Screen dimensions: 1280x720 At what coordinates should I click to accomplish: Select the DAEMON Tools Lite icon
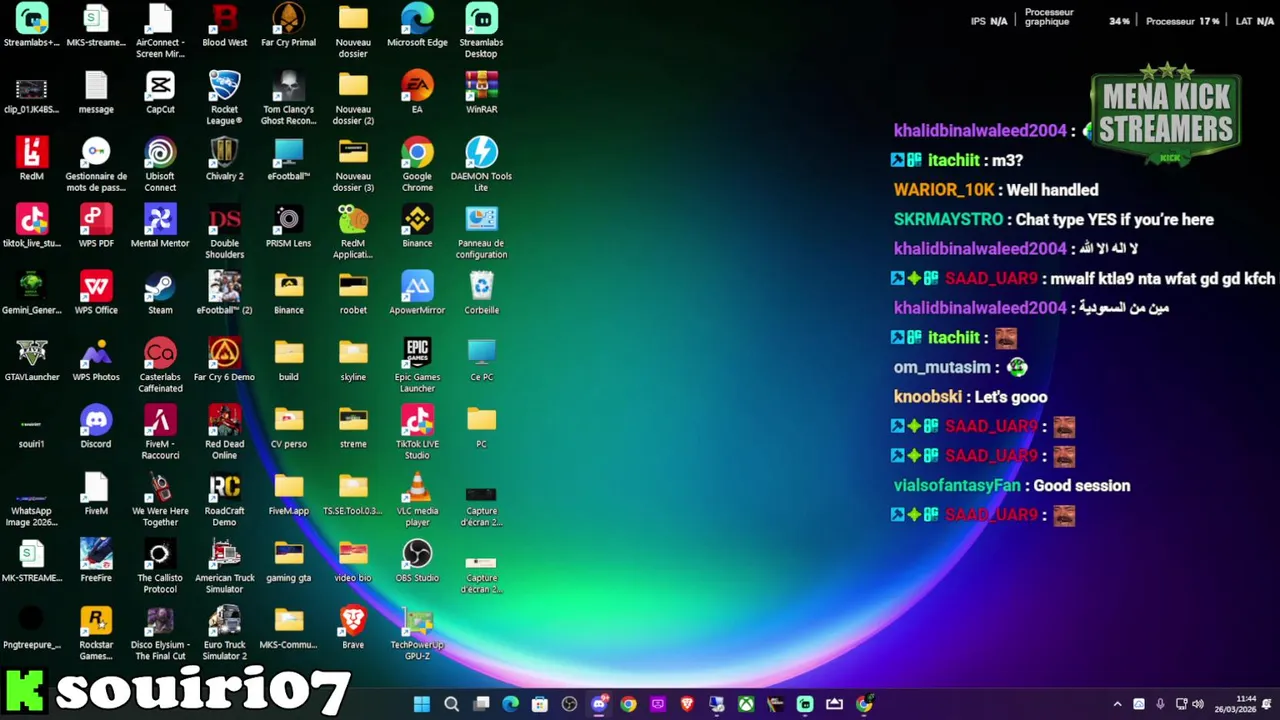[x=481, y=165]
